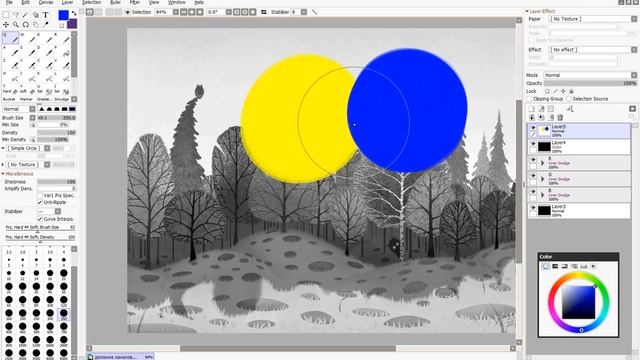Viewport: 640px width, 360px height.
Task: Switch to the color wheel mode icon
Action: pos(546,267)
